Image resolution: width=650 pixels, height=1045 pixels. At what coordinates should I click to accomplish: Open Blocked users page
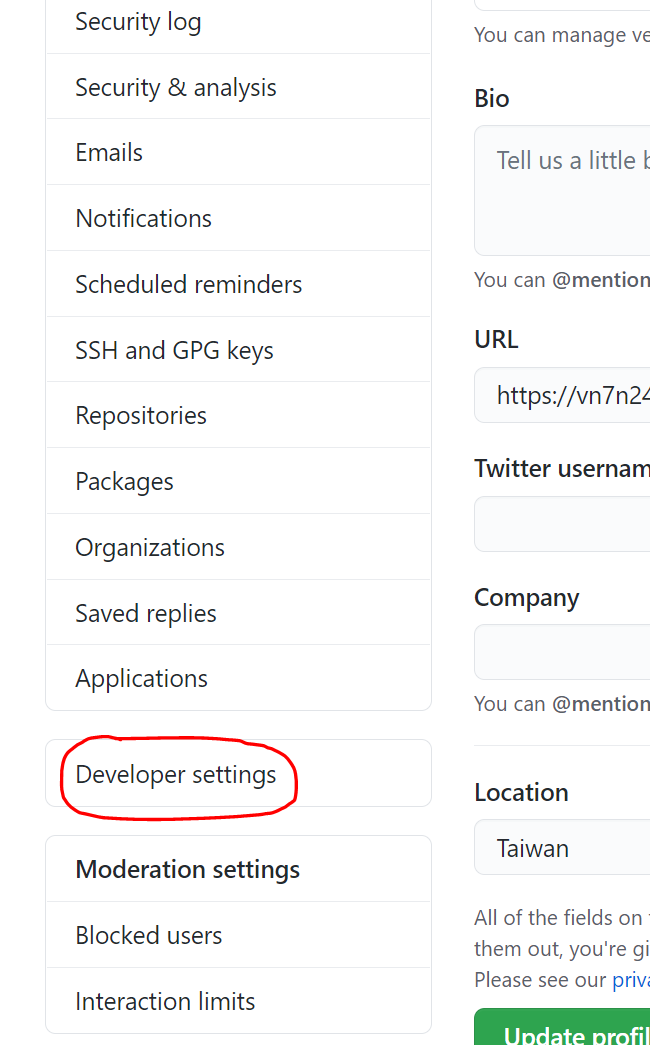[149, 936]
